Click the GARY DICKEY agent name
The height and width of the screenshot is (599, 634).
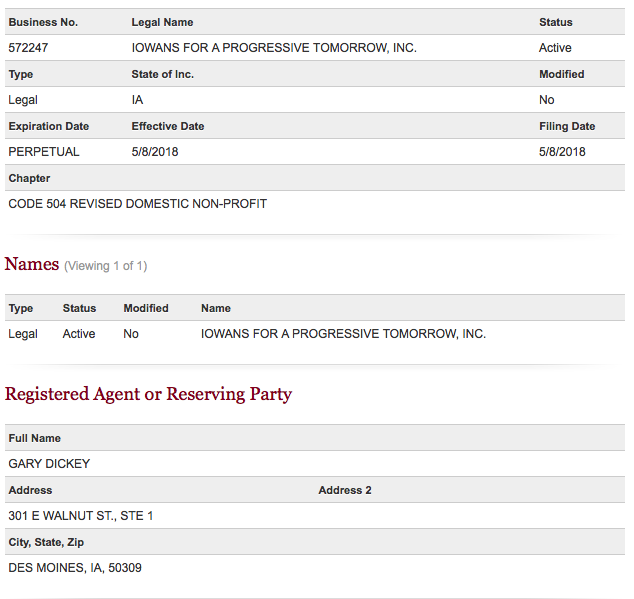(x=49, y=464)
